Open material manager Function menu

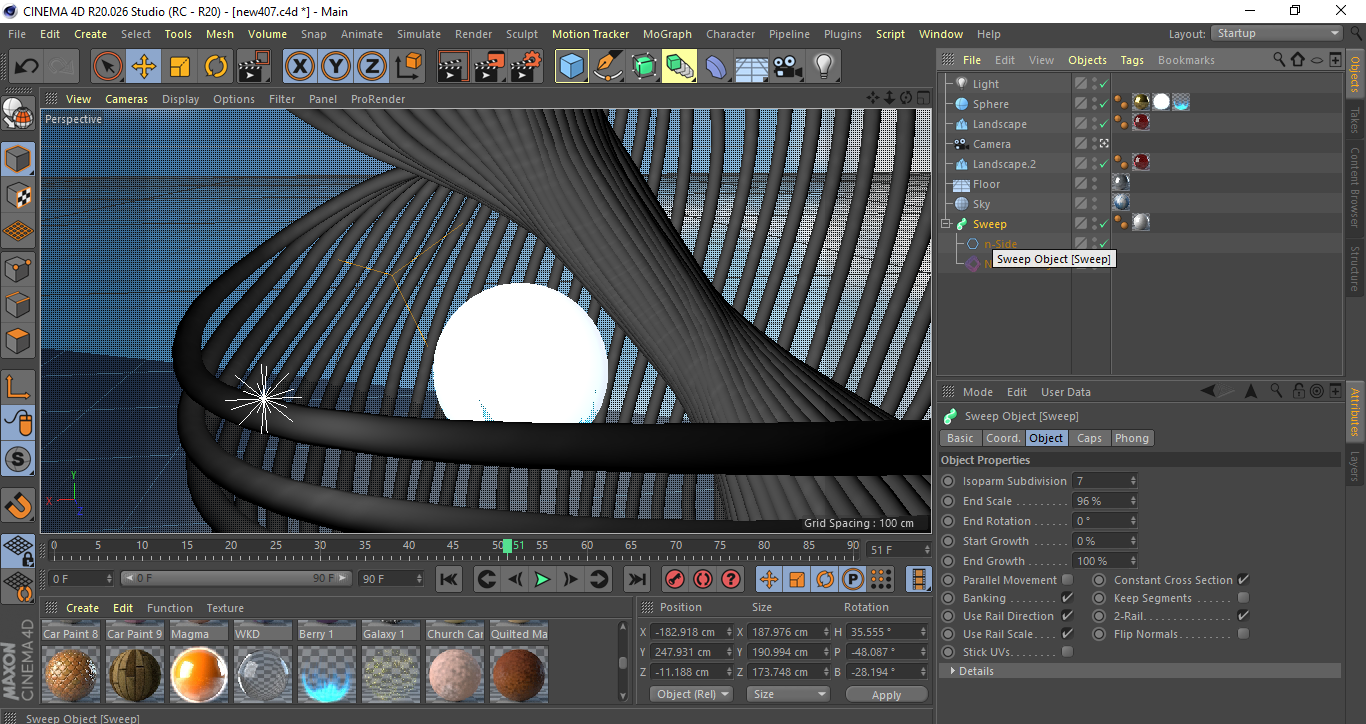pos(170,608)
